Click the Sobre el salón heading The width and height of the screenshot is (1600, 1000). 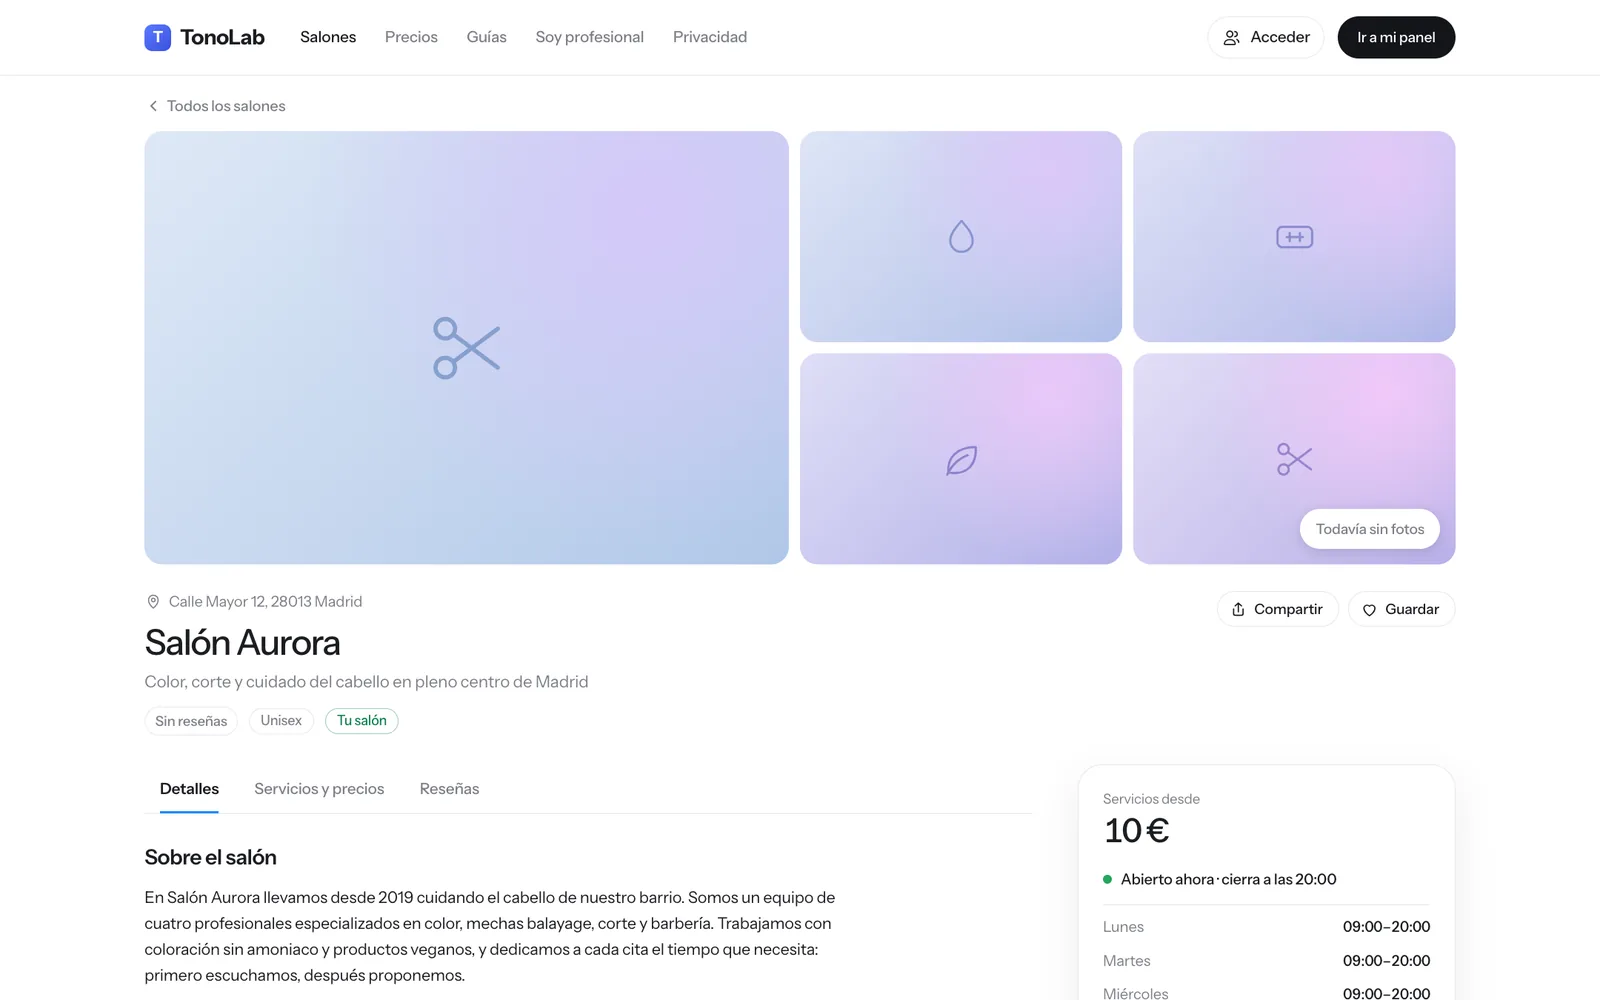pyautogui.click(x=211, y=857)
